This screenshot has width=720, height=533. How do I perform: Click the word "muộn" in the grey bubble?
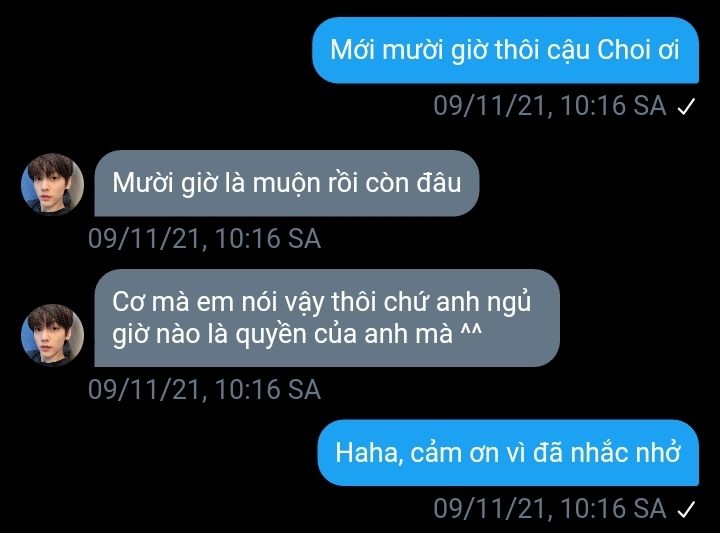click(x=286, y=184)
